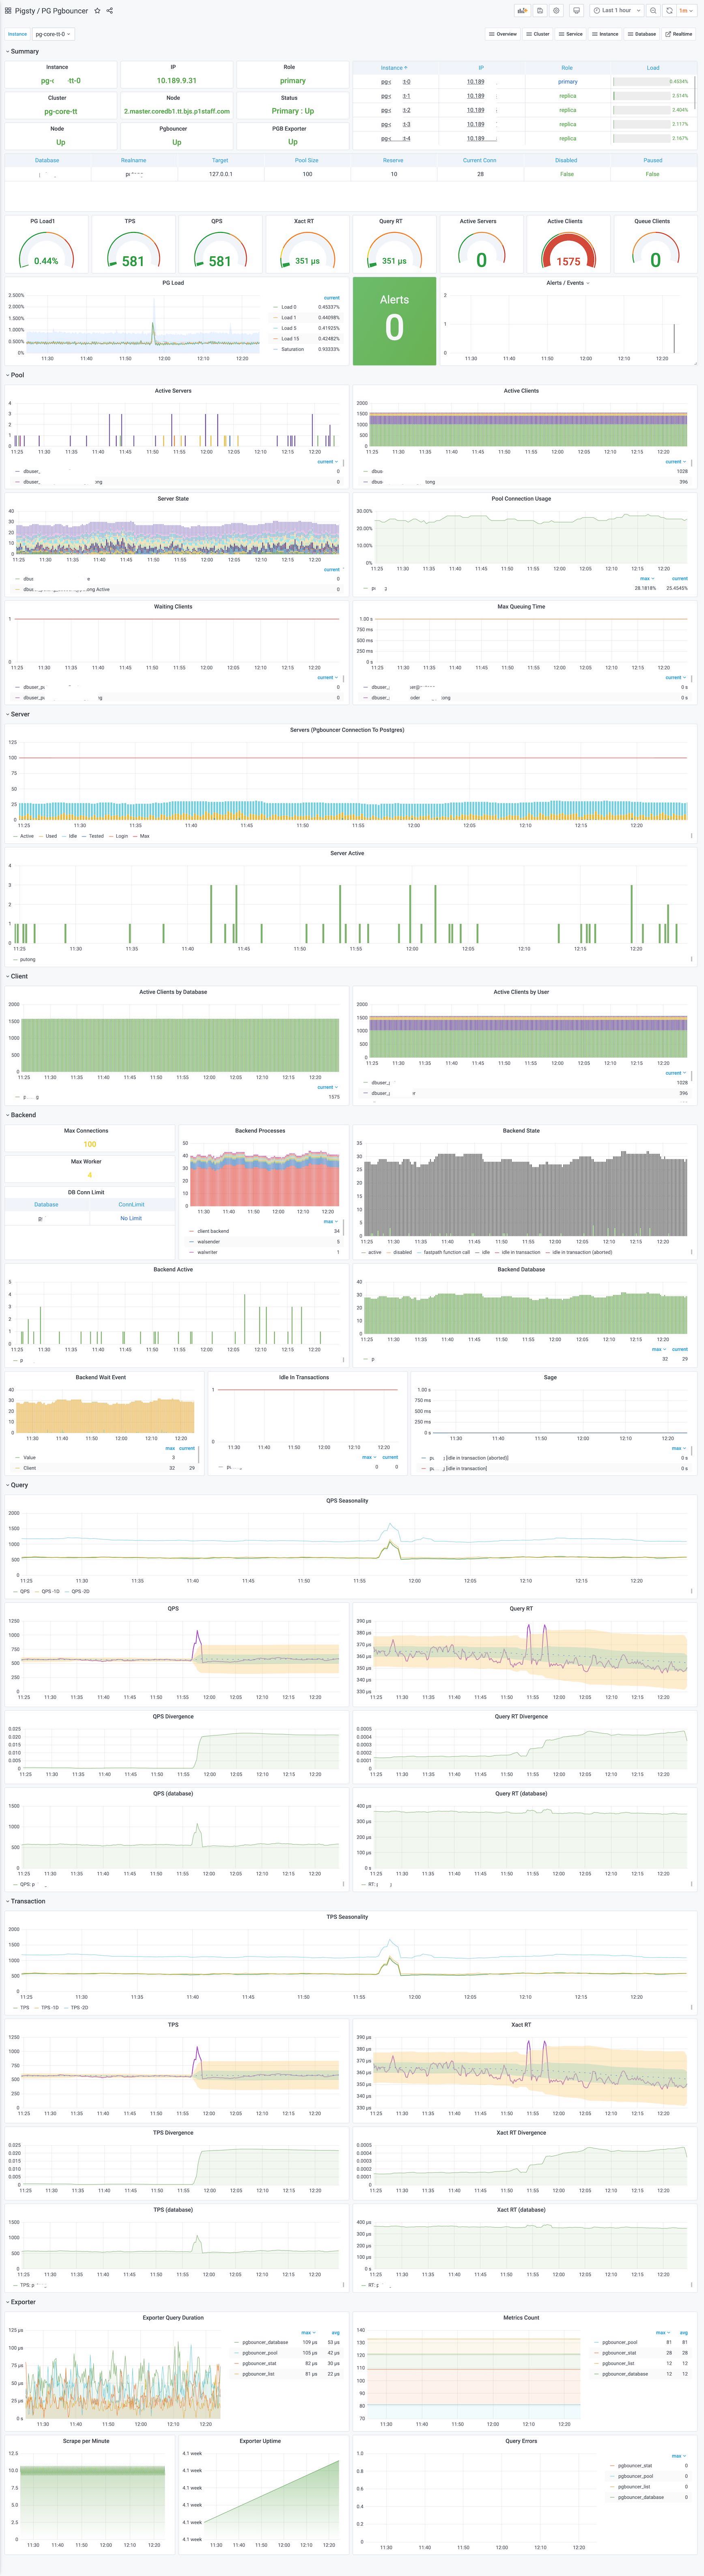Open the dashboards grid icon beside Pigsty
Viewport: 704px width, 2576px height.
pos(9,11)
